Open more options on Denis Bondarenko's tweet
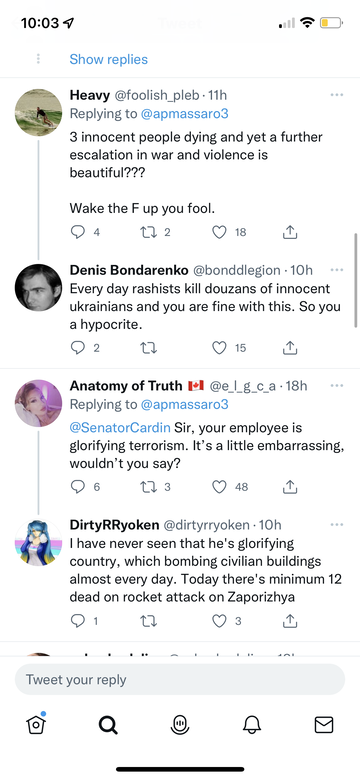The height and width of the screenshot is (779, 360). (x=337, y=270)
